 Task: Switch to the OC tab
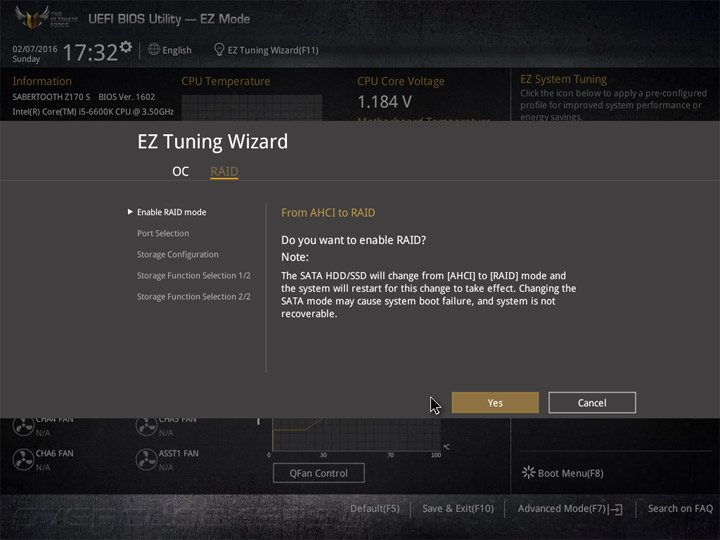(x=180, y=171)
